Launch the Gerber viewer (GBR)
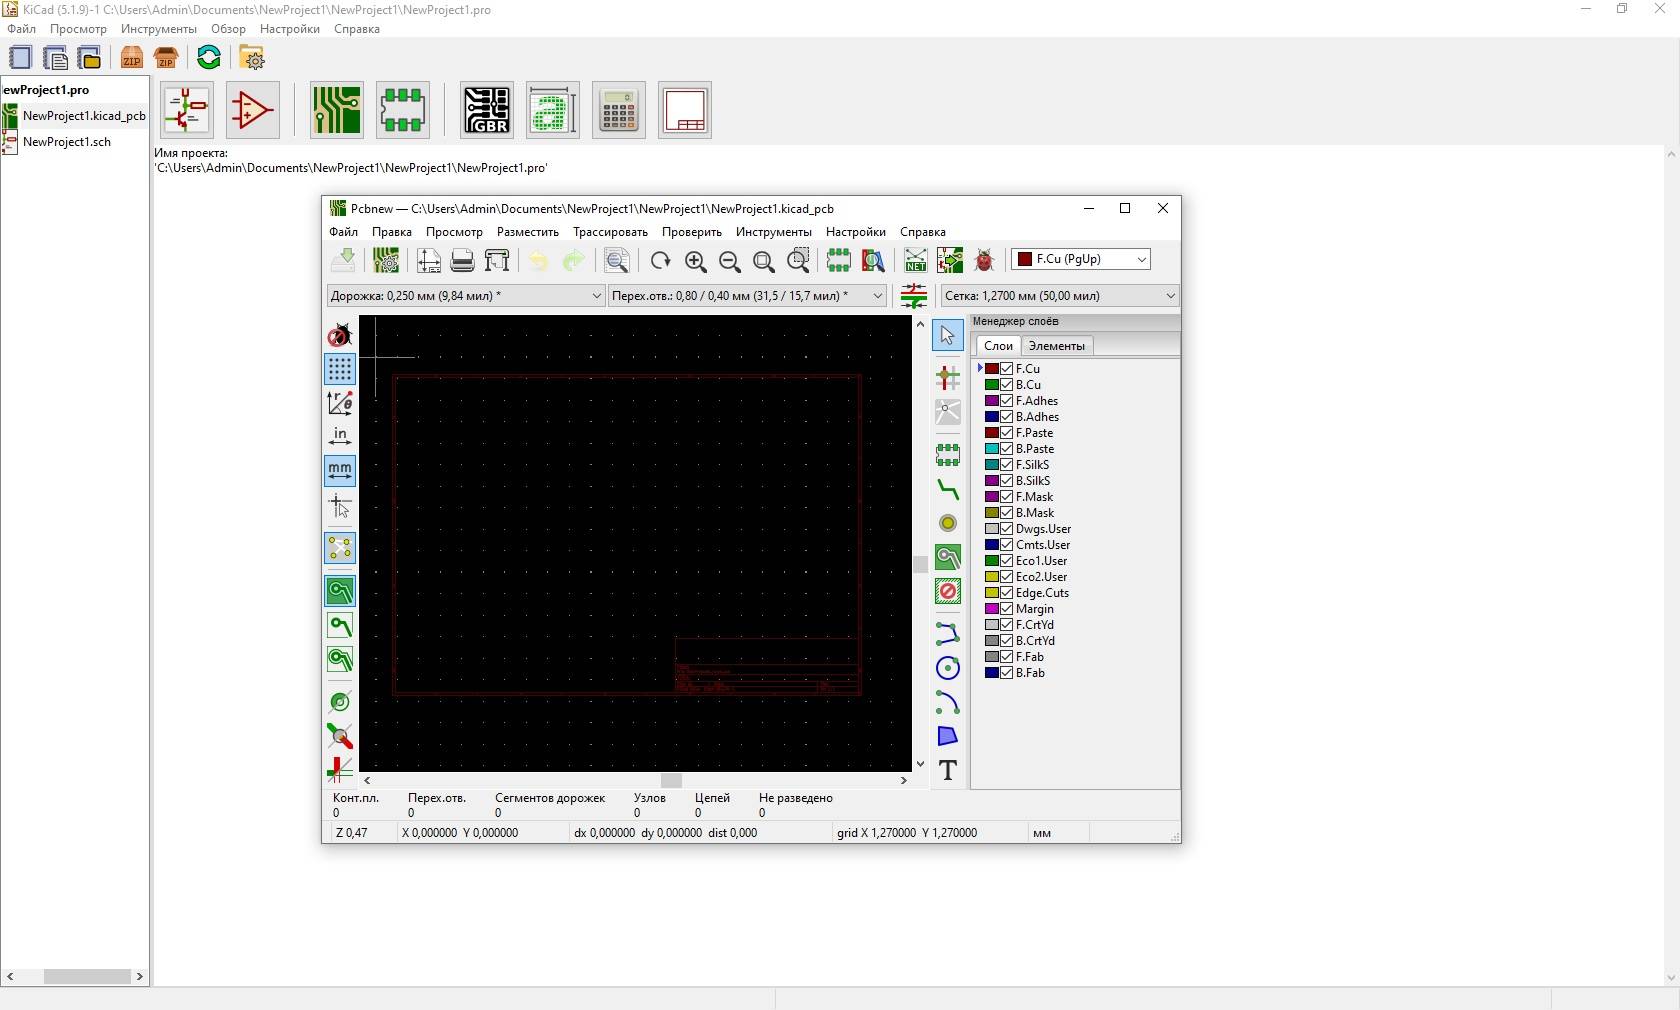Image resolution: width=1680 pixels, height=1010 pixels. 487,110
